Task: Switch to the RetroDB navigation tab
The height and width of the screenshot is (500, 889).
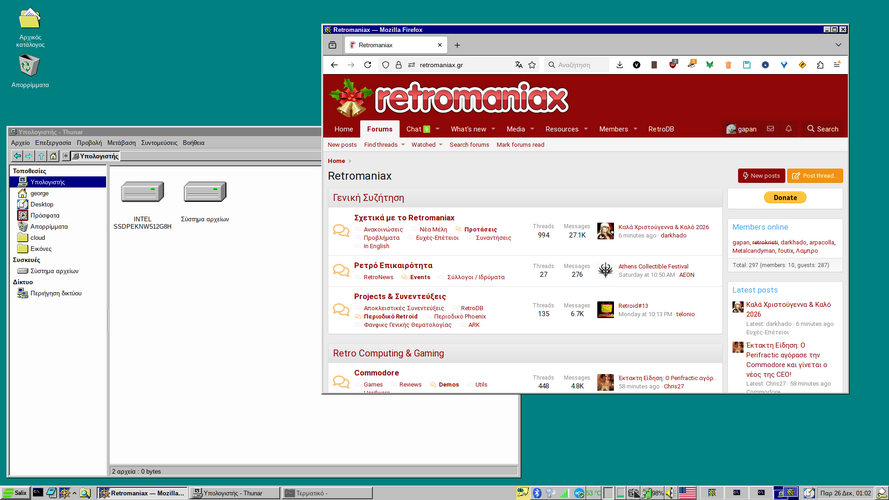Action: (661, 129)
